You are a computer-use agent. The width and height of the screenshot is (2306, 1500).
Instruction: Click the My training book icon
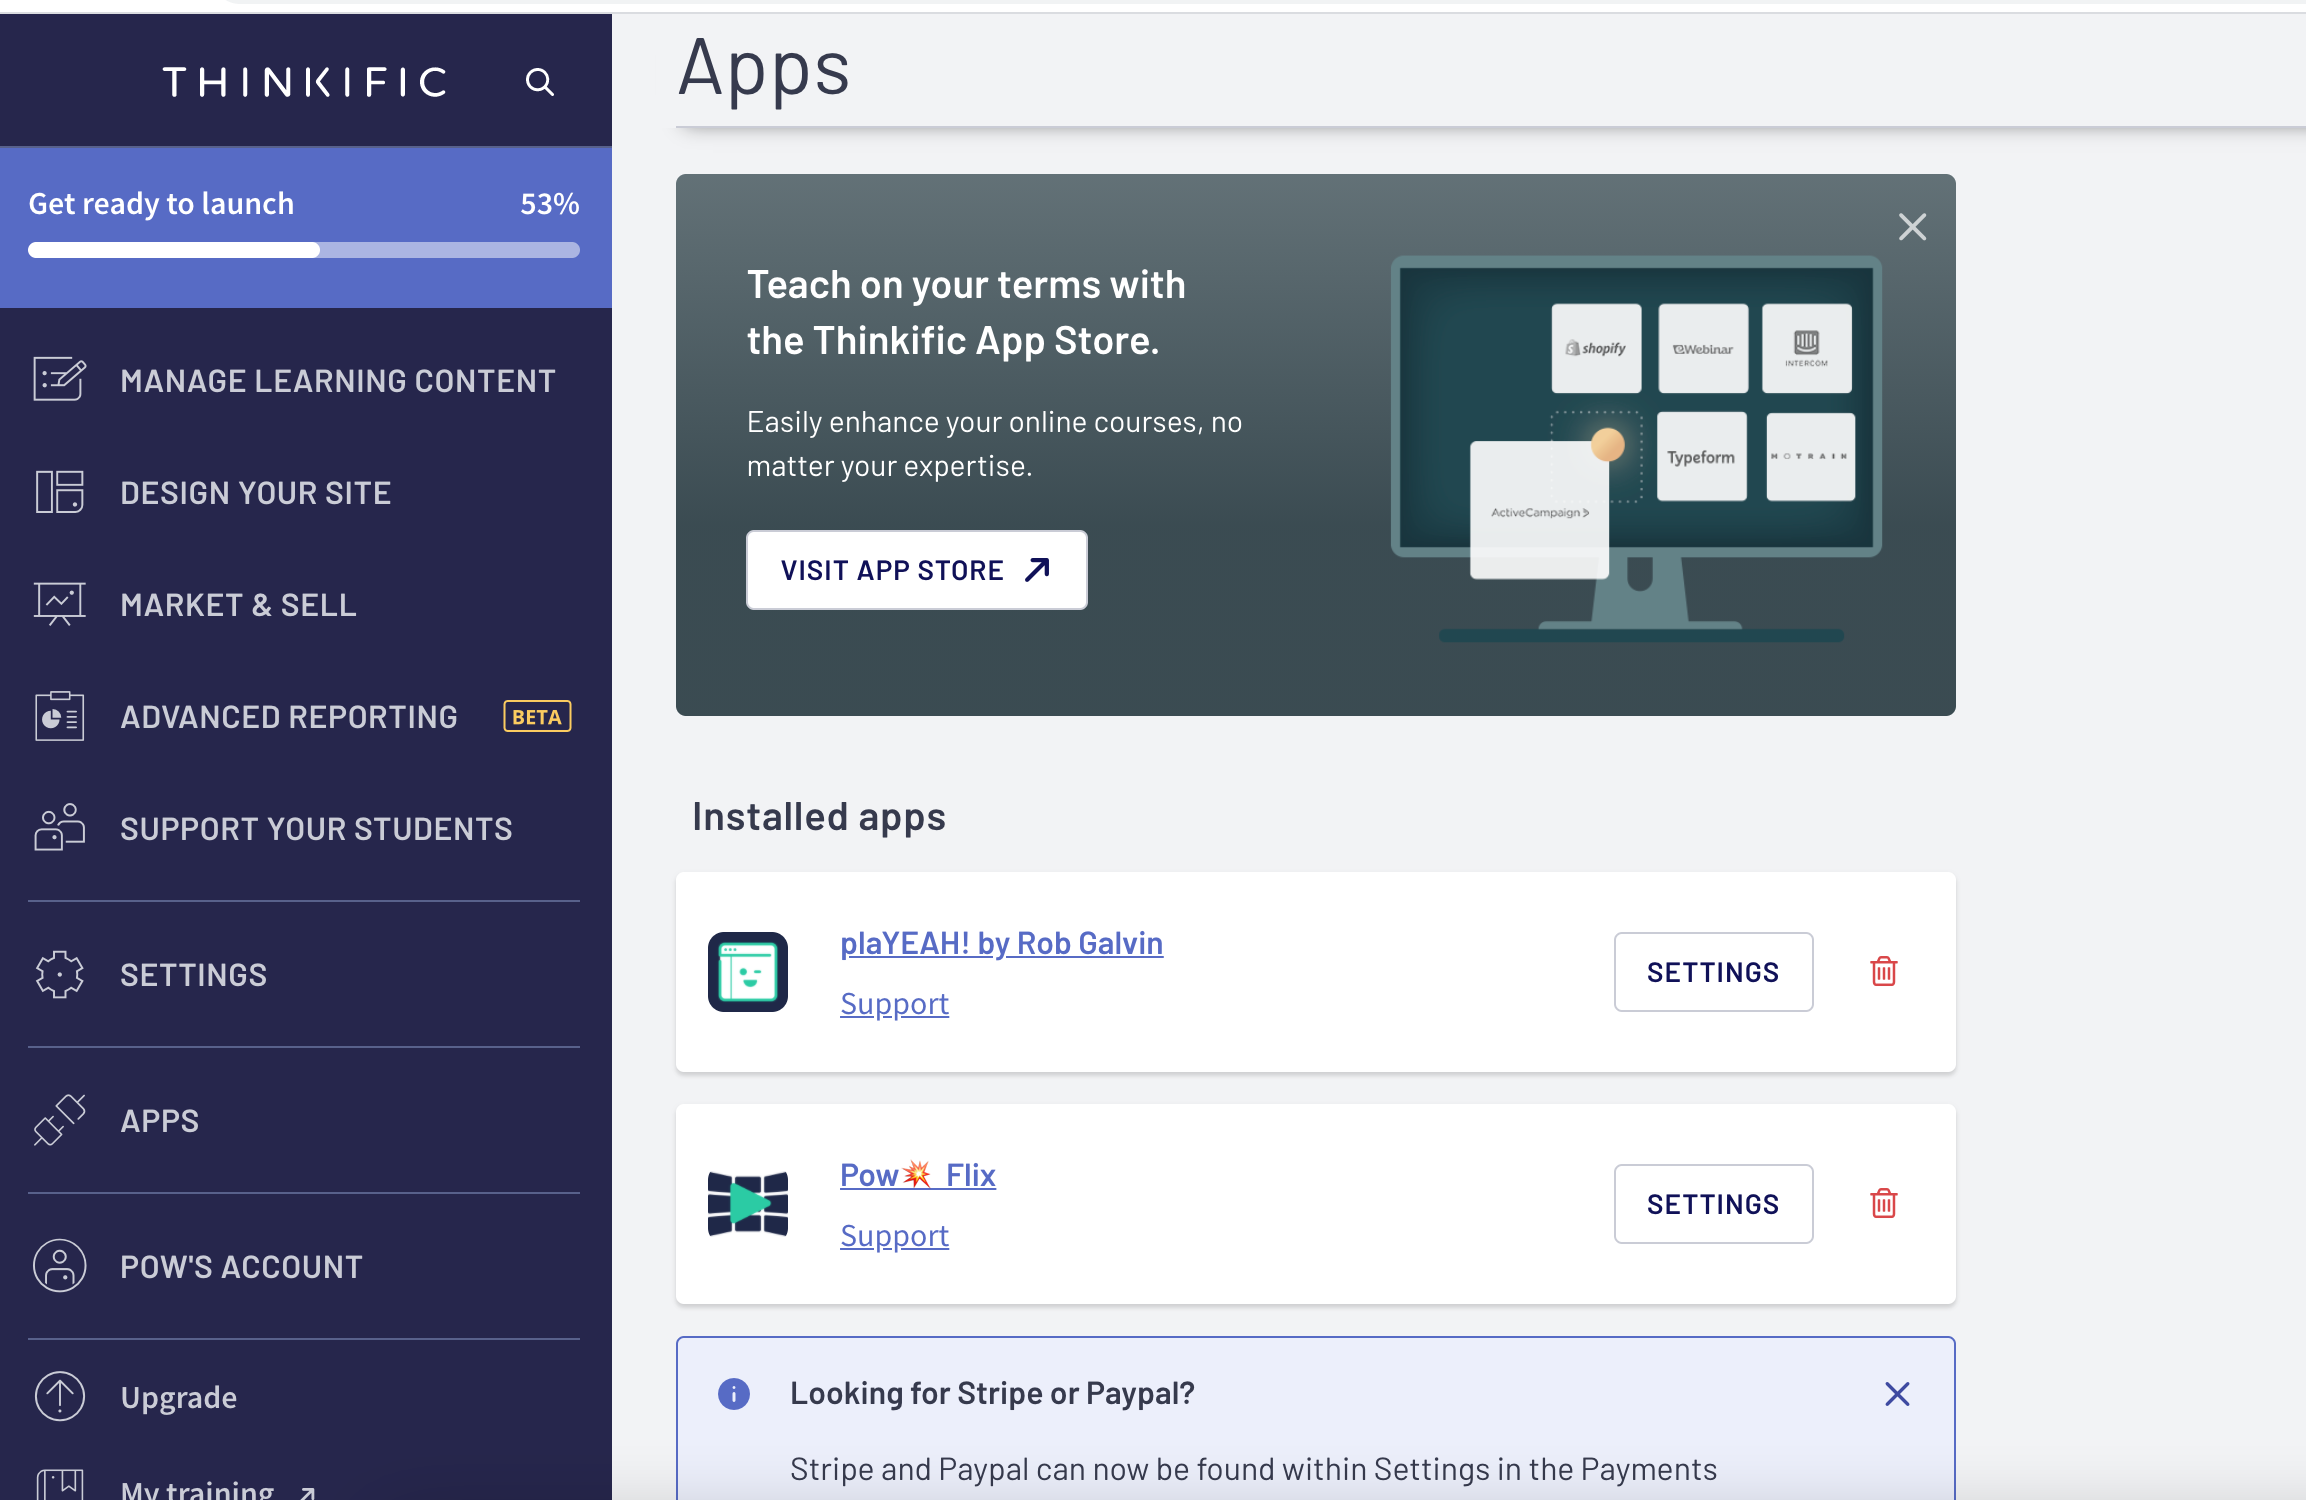pos(59,1484)
